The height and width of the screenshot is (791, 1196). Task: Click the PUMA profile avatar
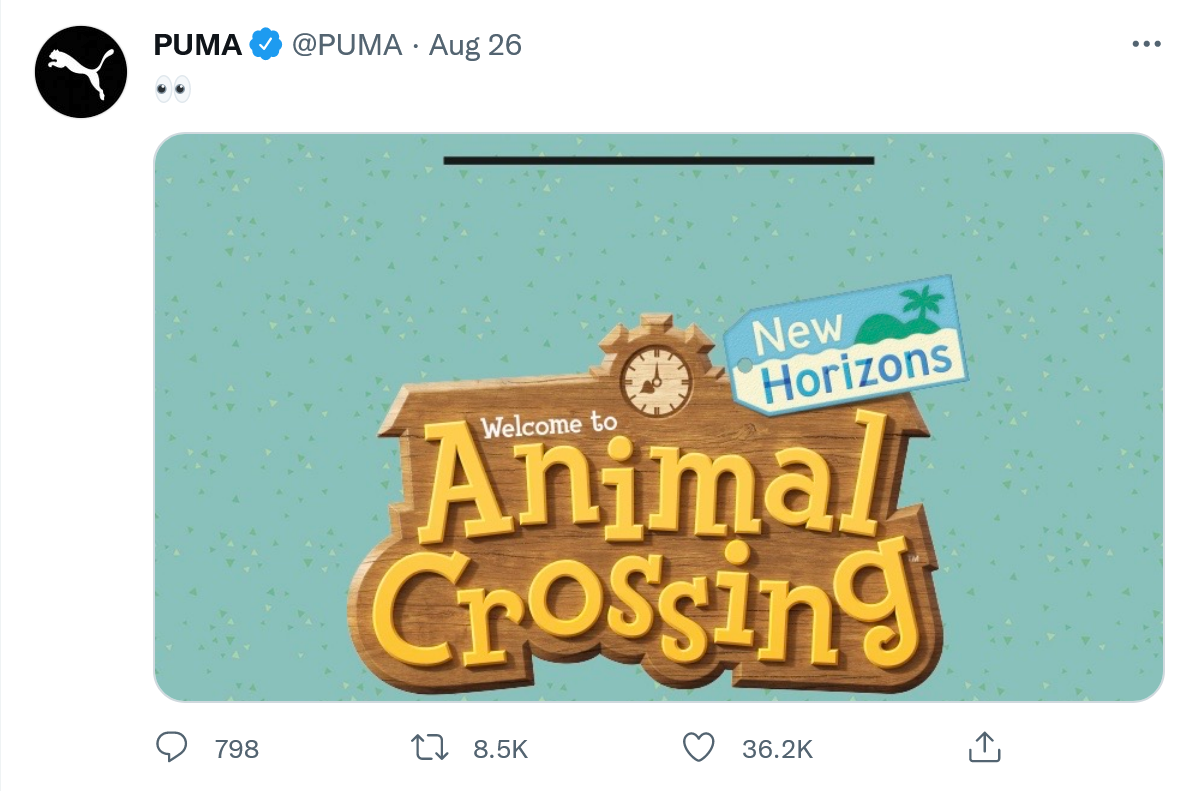click(81, 72)
